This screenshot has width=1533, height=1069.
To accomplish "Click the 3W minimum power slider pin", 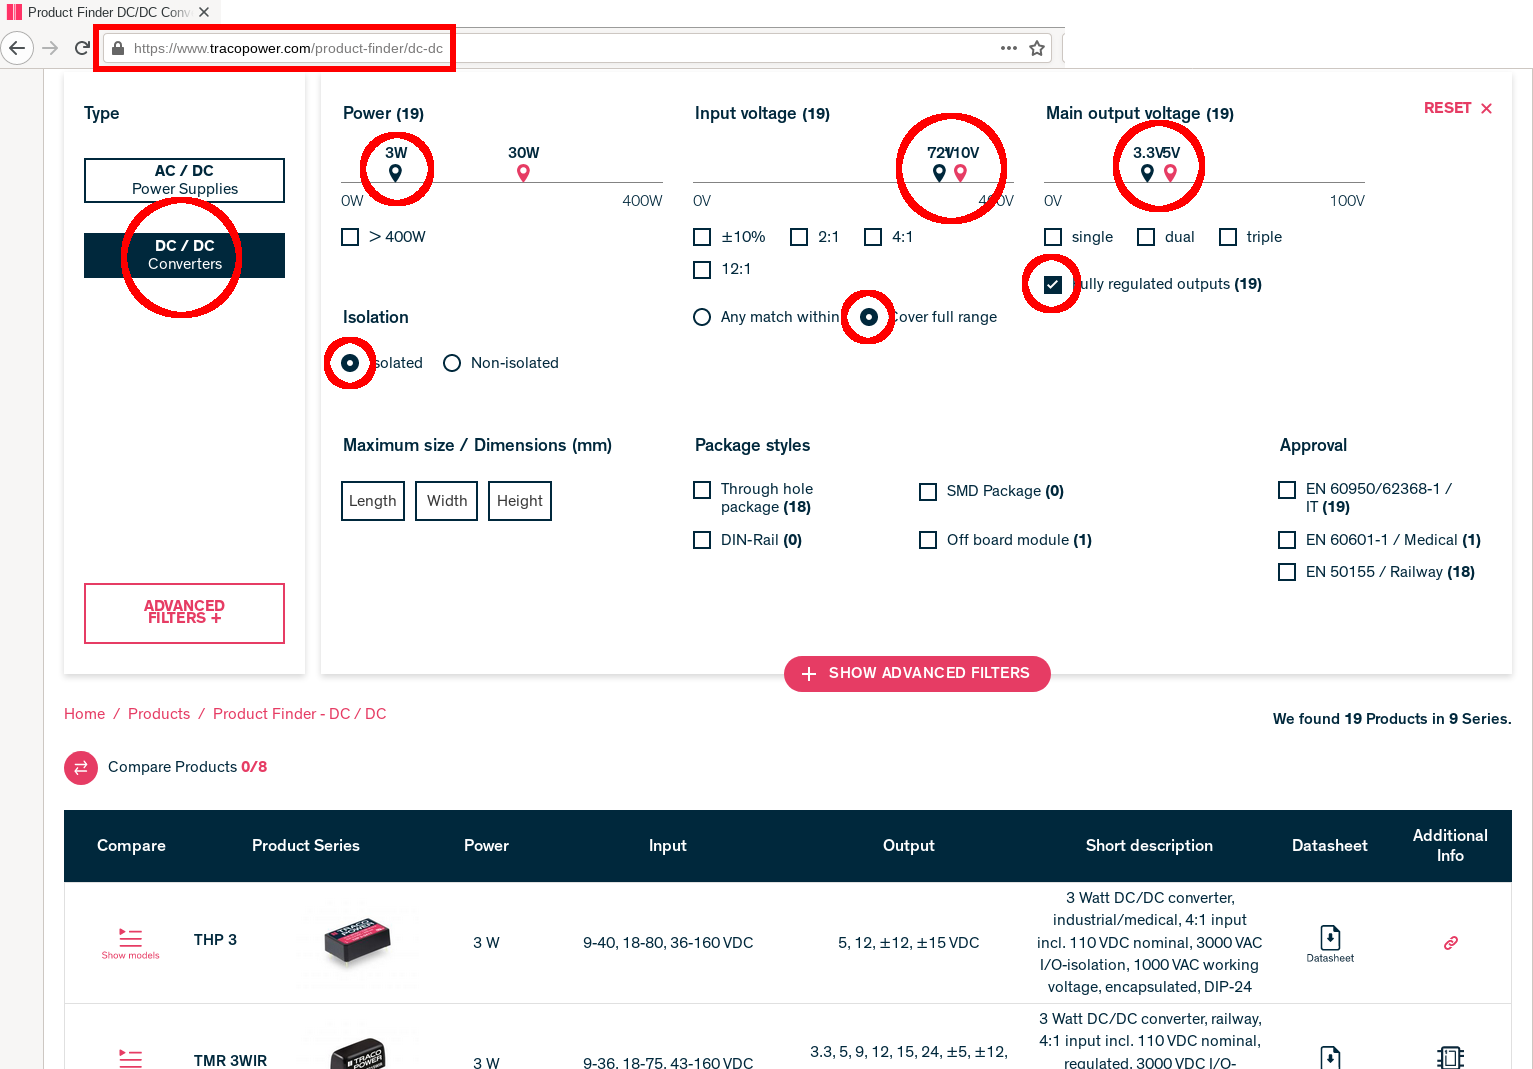I will [395, 173].
